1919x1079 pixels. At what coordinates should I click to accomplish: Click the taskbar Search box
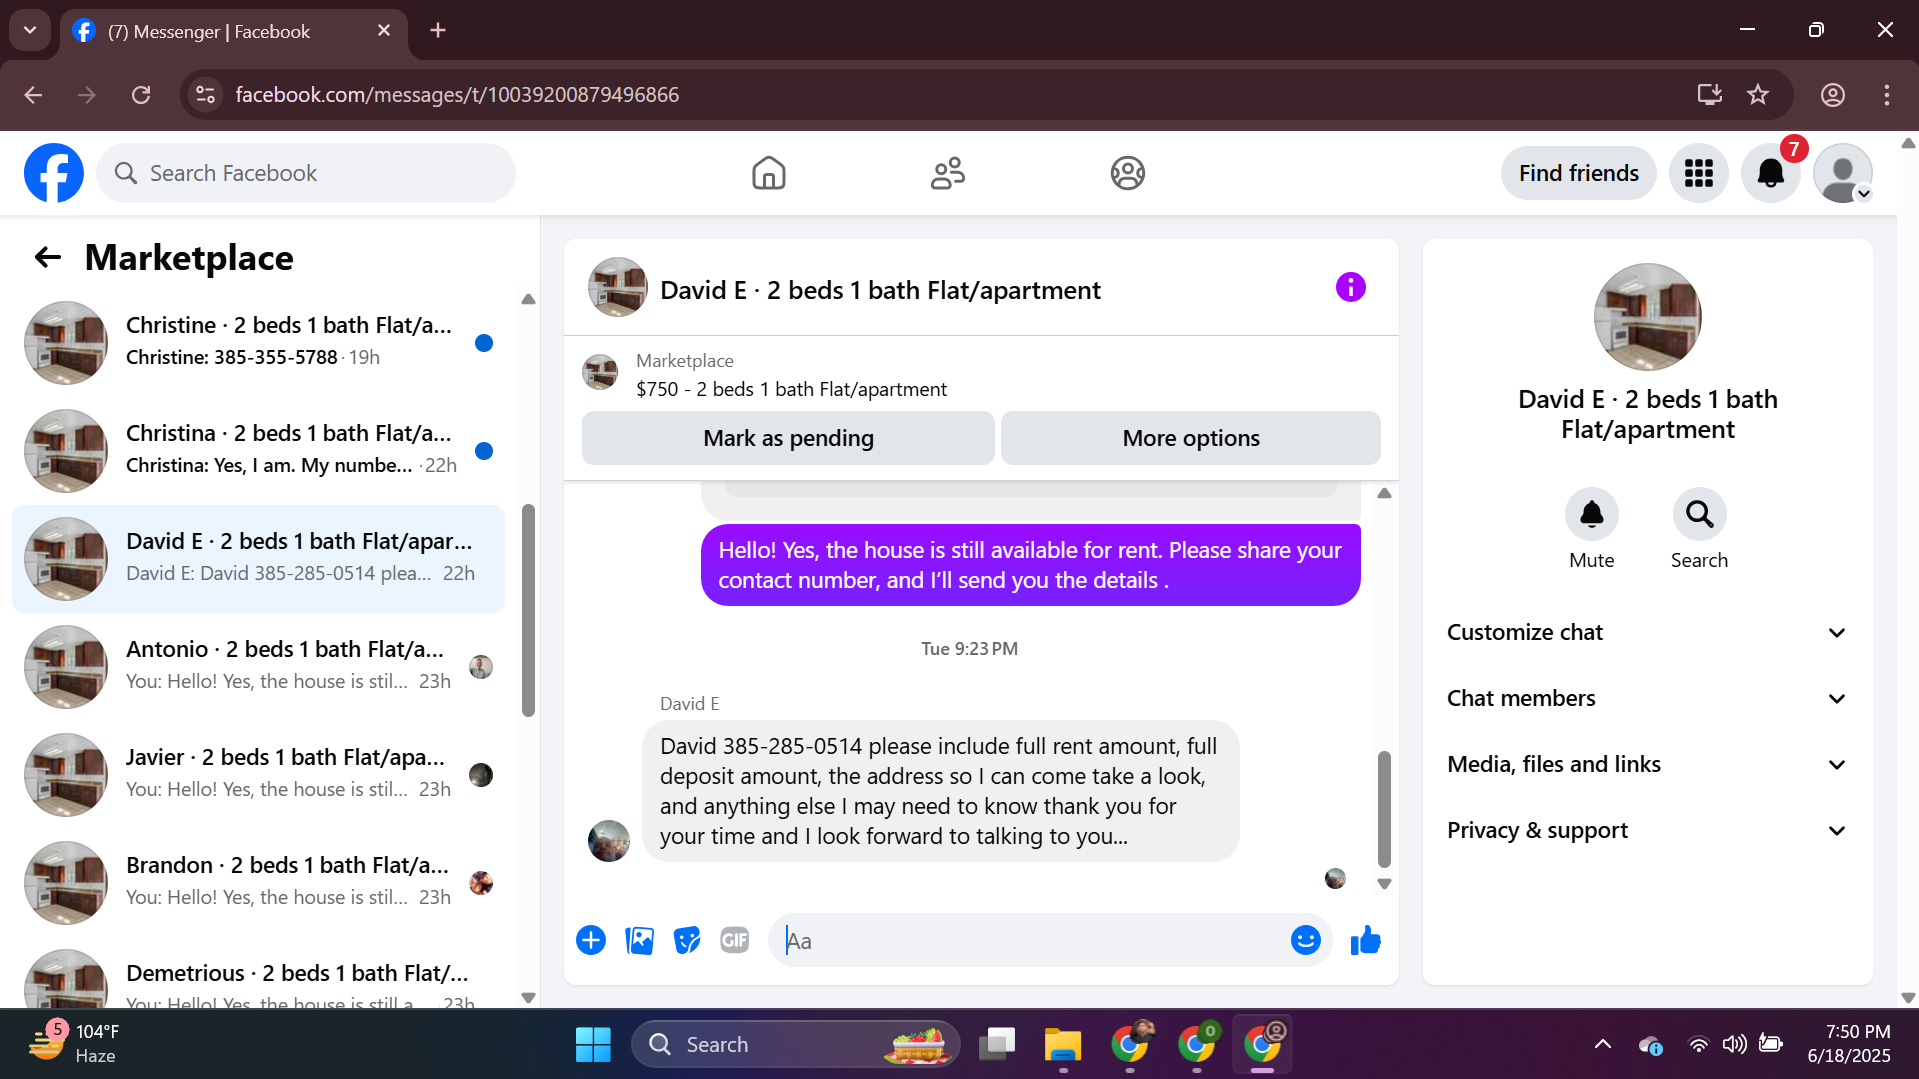[x=795, y=1044]
